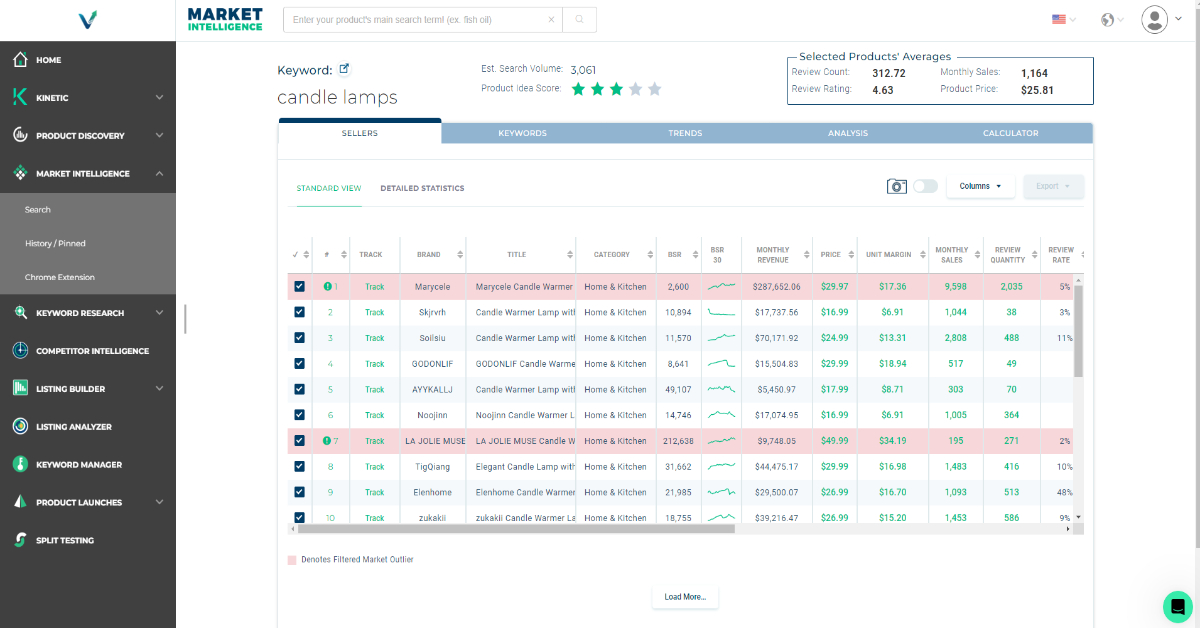Click the Viral Launch V logo
1200x628 pixels.
(87, 19)
